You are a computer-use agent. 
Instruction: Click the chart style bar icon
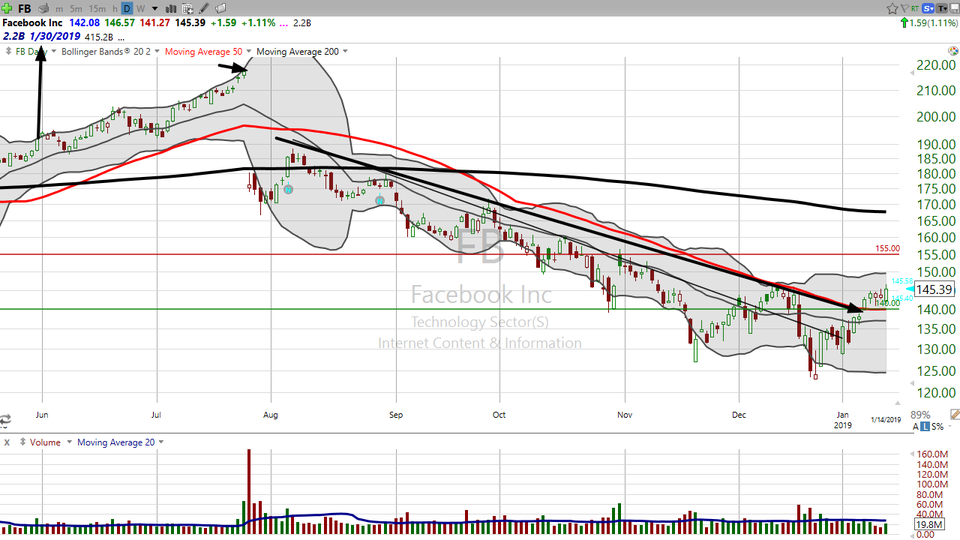click(171, 9)
